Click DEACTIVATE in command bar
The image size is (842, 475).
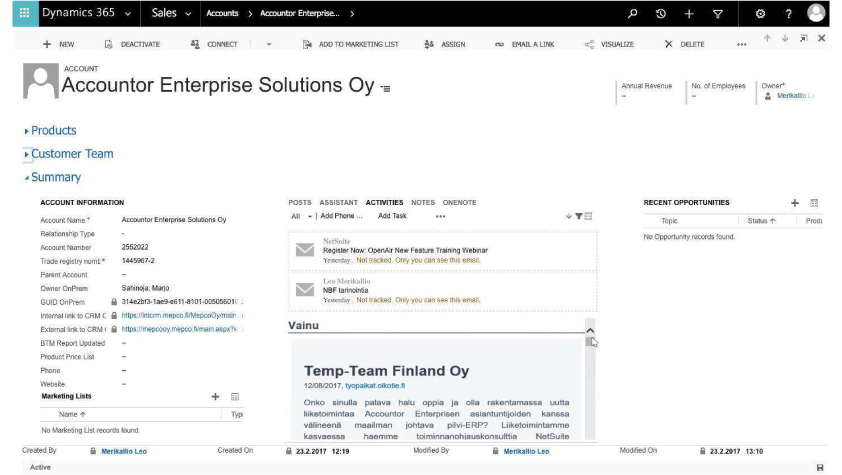pos(132,44)
